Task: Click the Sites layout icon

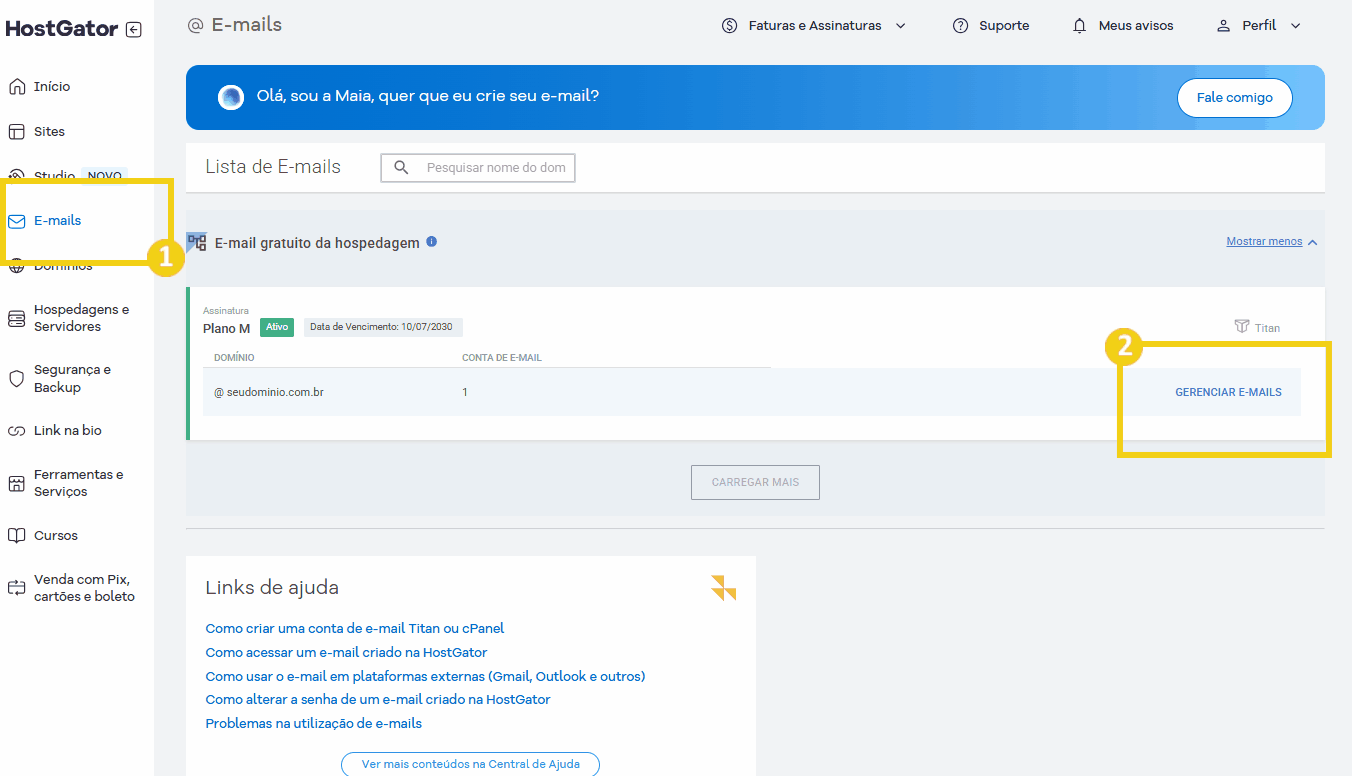Action: [16, 131]
